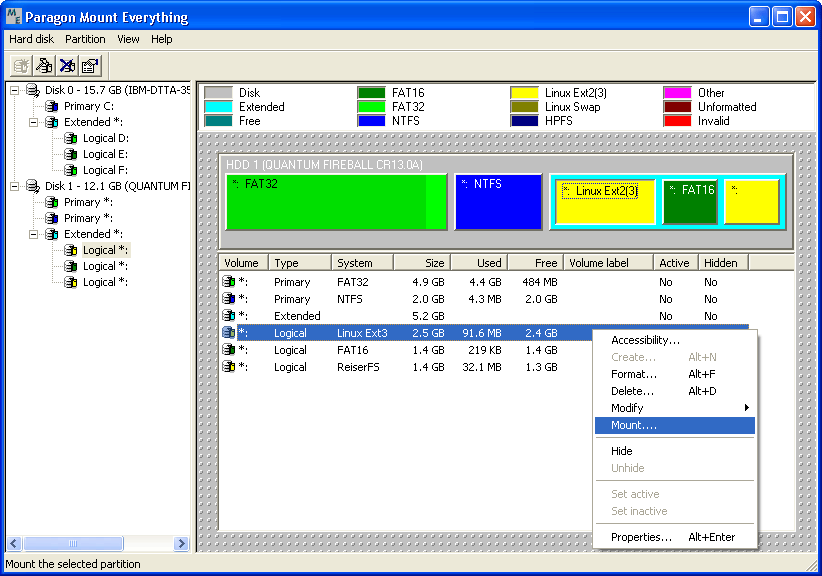Click the "4.9 GB" size cell
Image resolution: width=822 pixels, height=576 pixels.
[428, 282]
